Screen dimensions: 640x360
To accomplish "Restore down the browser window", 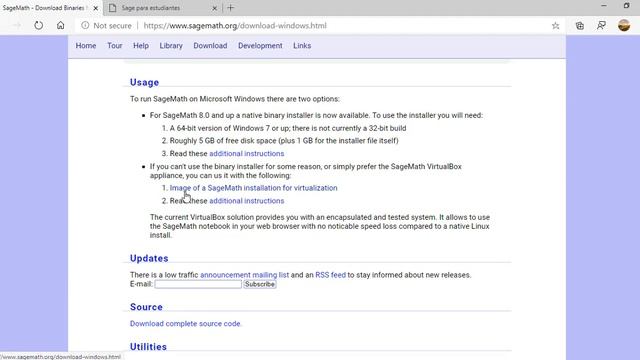I will pyautogui.click(x=627, y=5).
